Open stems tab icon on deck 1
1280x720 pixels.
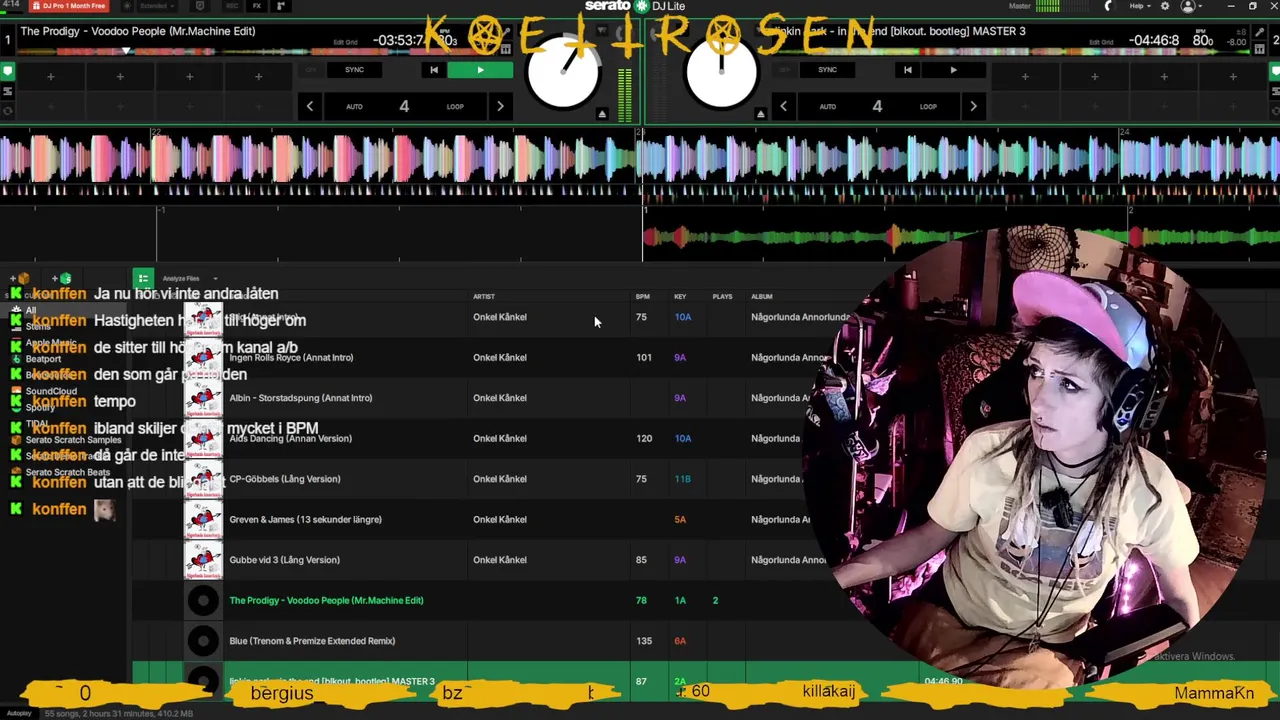point(8,90)
